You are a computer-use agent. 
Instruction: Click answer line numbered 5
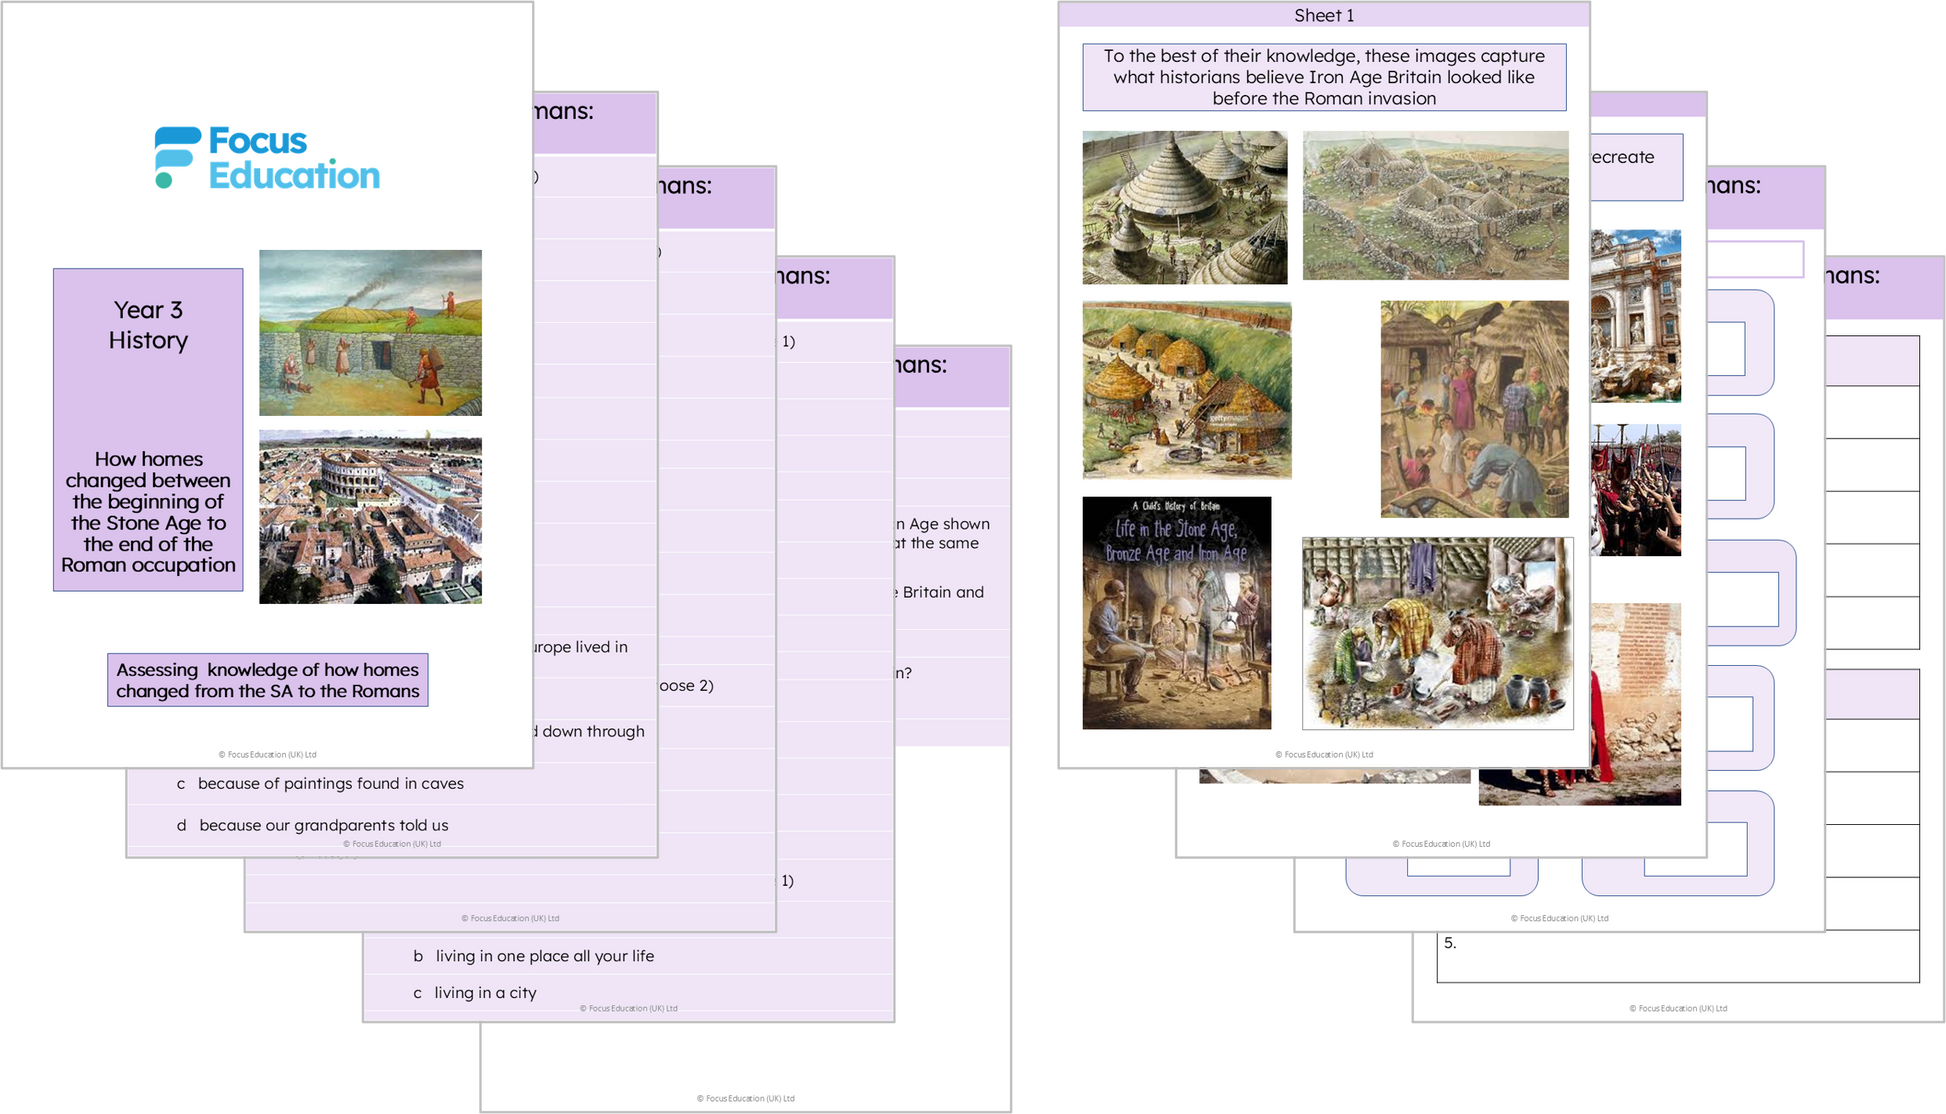(1678, 956)
